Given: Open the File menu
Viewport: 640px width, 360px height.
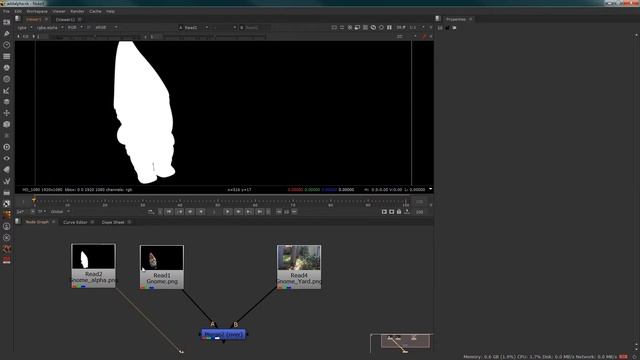Looking at the screenshot, I should coord(7,11).
